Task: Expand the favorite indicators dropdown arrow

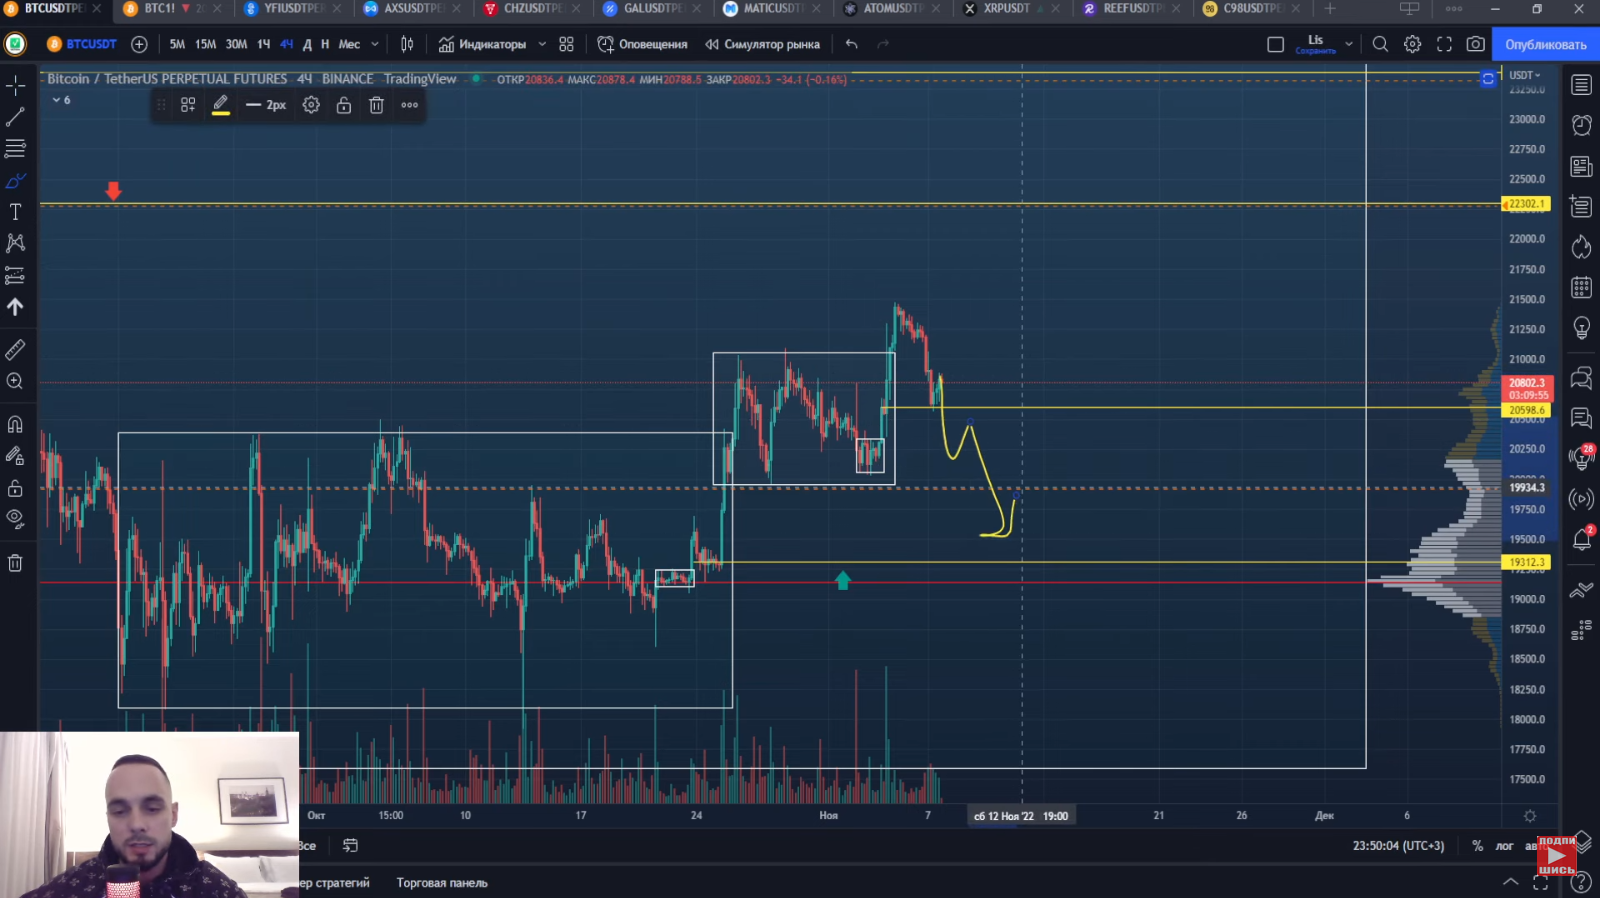Action: (542, 44)
